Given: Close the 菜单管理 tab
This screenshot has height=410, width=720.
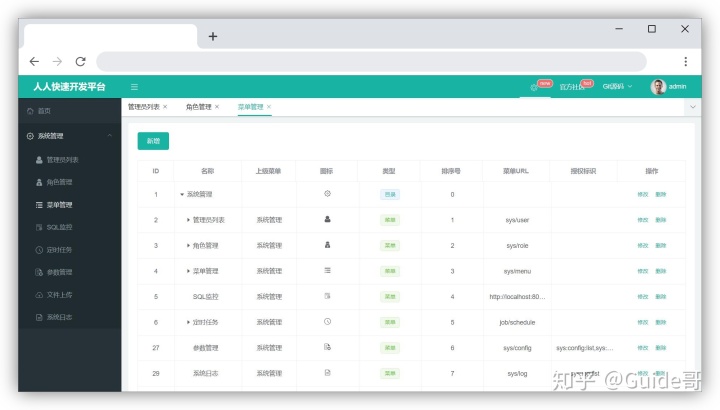Looking at the screenshot, I should pos(269,107).
